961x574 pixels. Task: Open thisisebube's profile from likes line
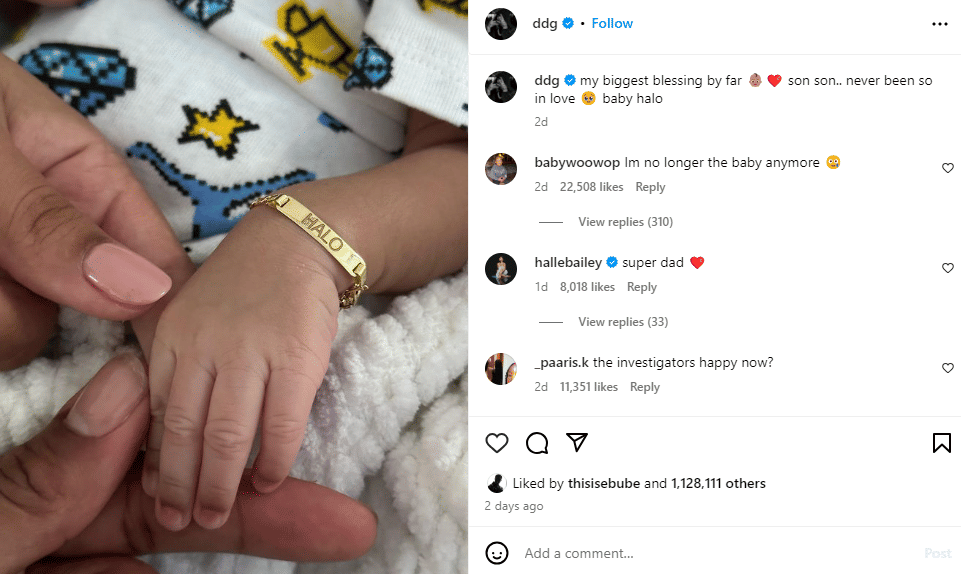click(x=604, y=483)
